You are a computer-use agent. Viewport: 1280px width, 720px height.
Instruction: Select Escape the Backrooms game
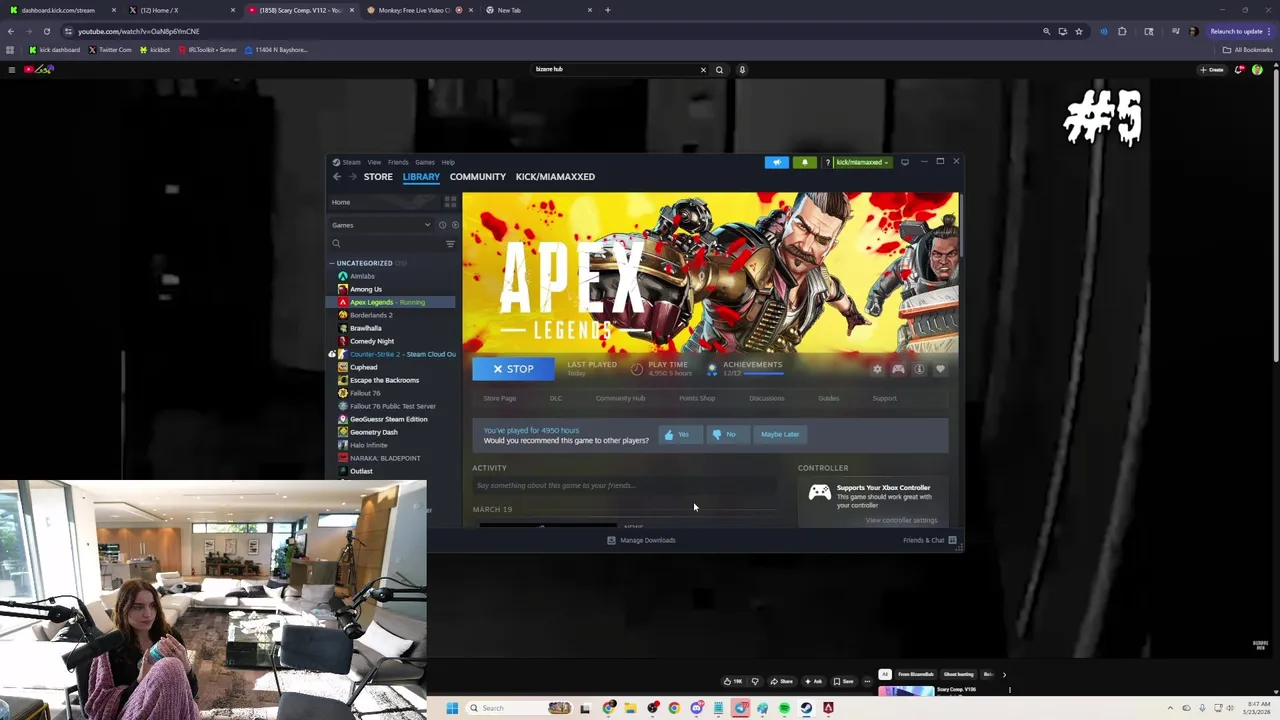point(384,380)
